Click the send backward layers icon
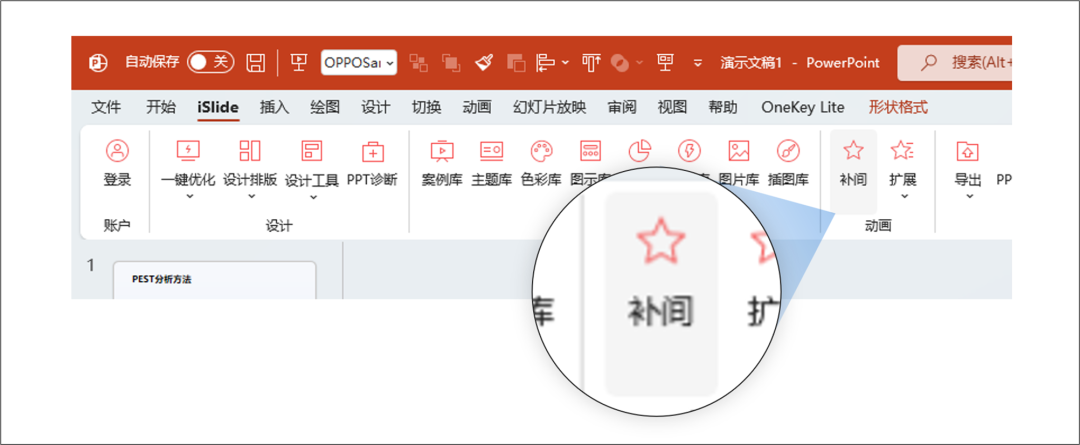Image resolution: width=1080 pixels, height=445 pixels. click(516, 63)
